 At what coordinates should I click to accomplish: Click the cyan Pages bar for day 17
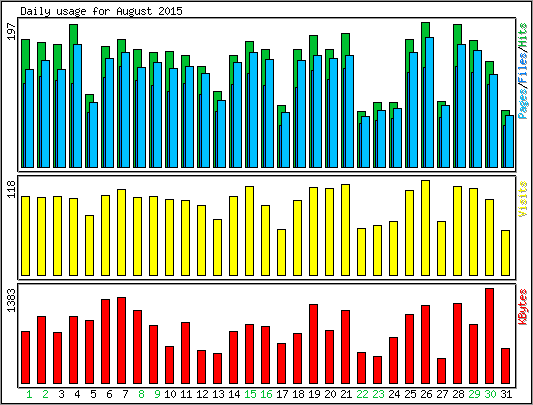click(x=286, y=140)
